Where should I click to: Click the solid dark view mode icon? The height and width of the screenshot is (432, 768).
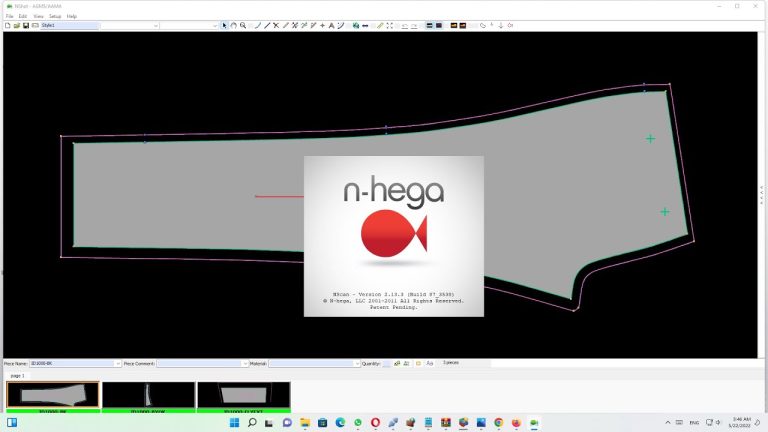[x=439, y=25]
